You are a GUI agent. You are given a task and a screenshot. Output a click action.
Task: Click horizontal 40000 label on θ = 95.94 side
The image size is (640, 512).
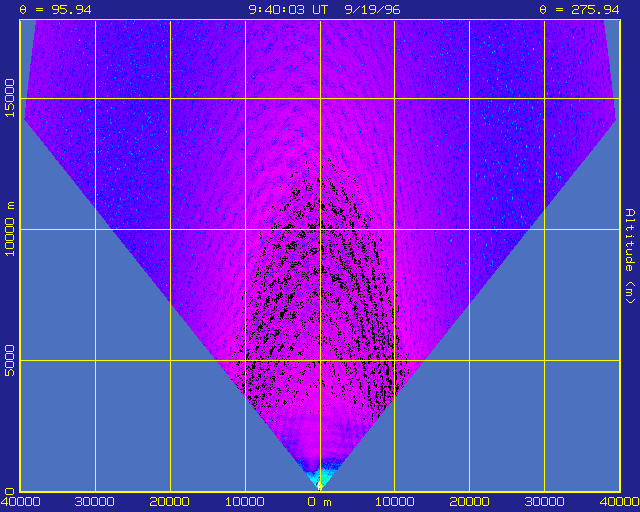pyautogui.click(x=20, y=502)
